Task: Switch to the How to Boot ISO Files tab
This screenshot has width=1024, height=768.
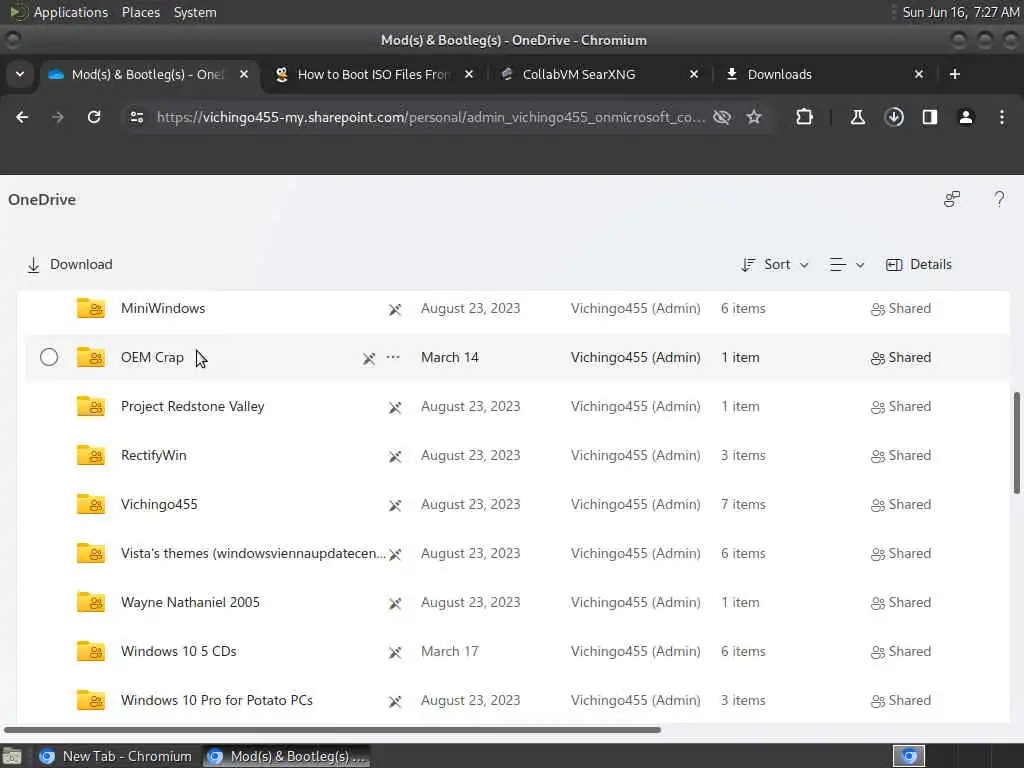Action: (x=374, y=74)
